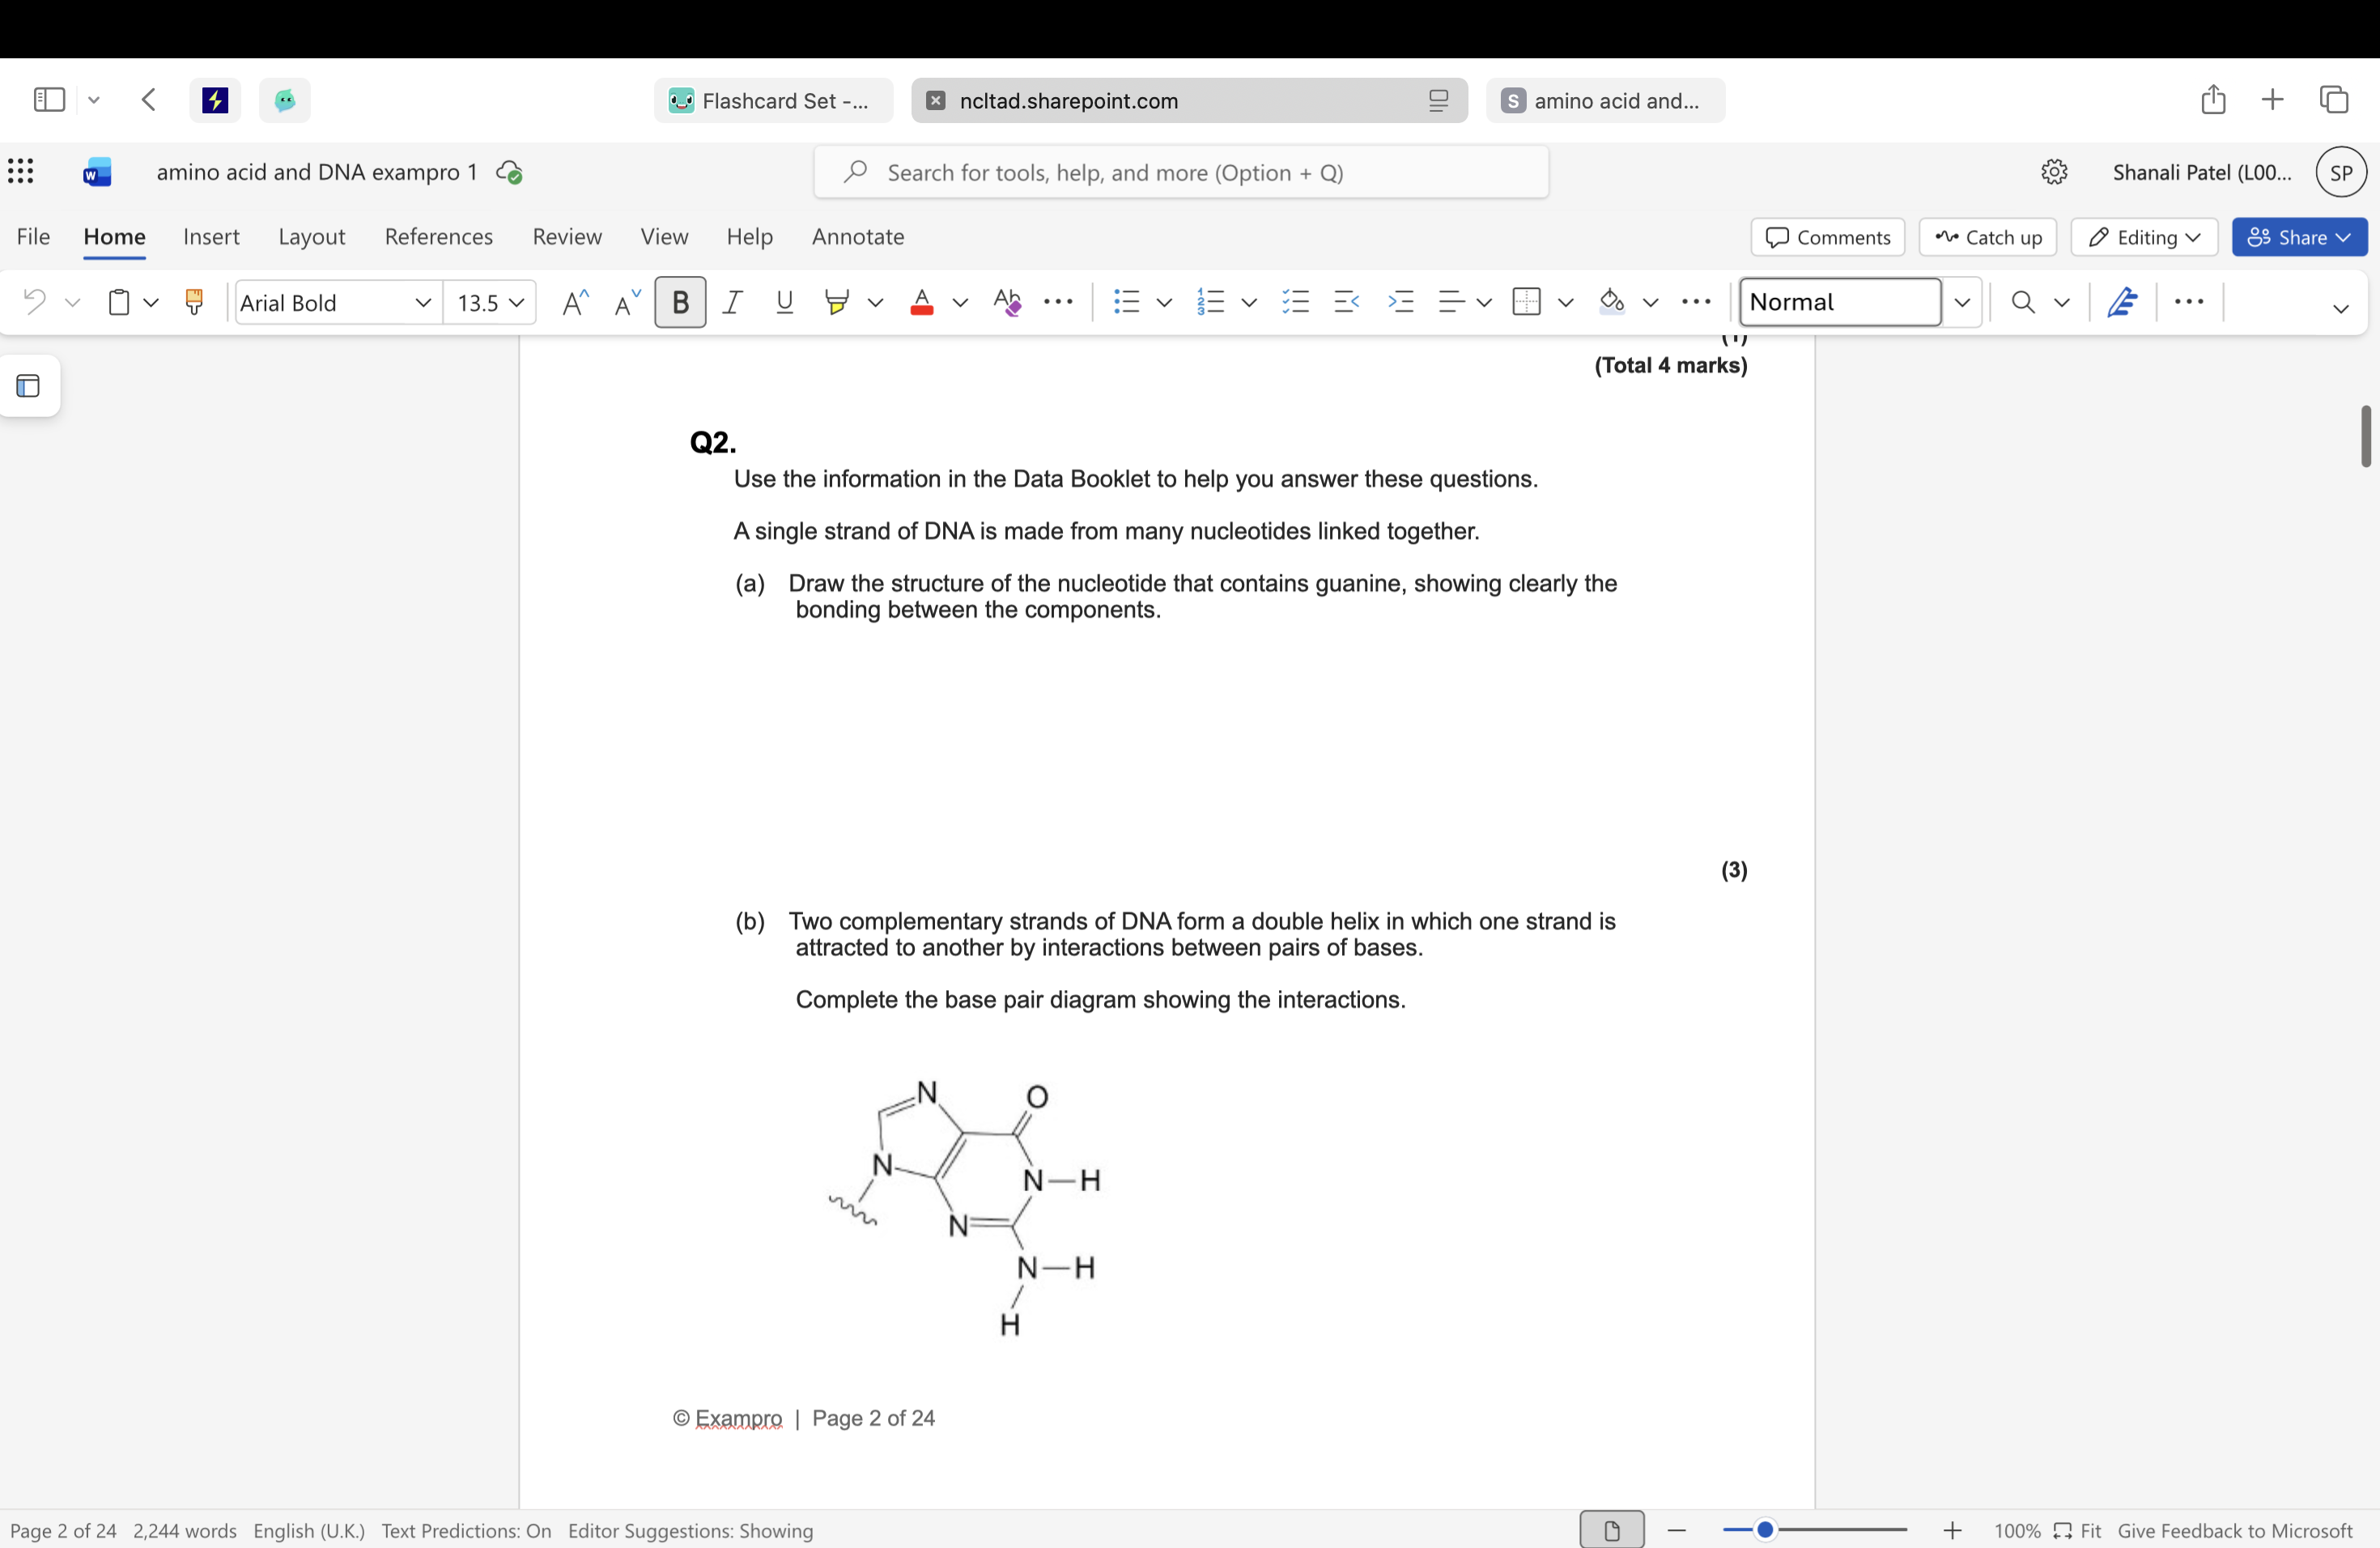This screenshot has height=1548, width=2380.
Task: Zoom out with the minus button
Action: [1677, 1530]
